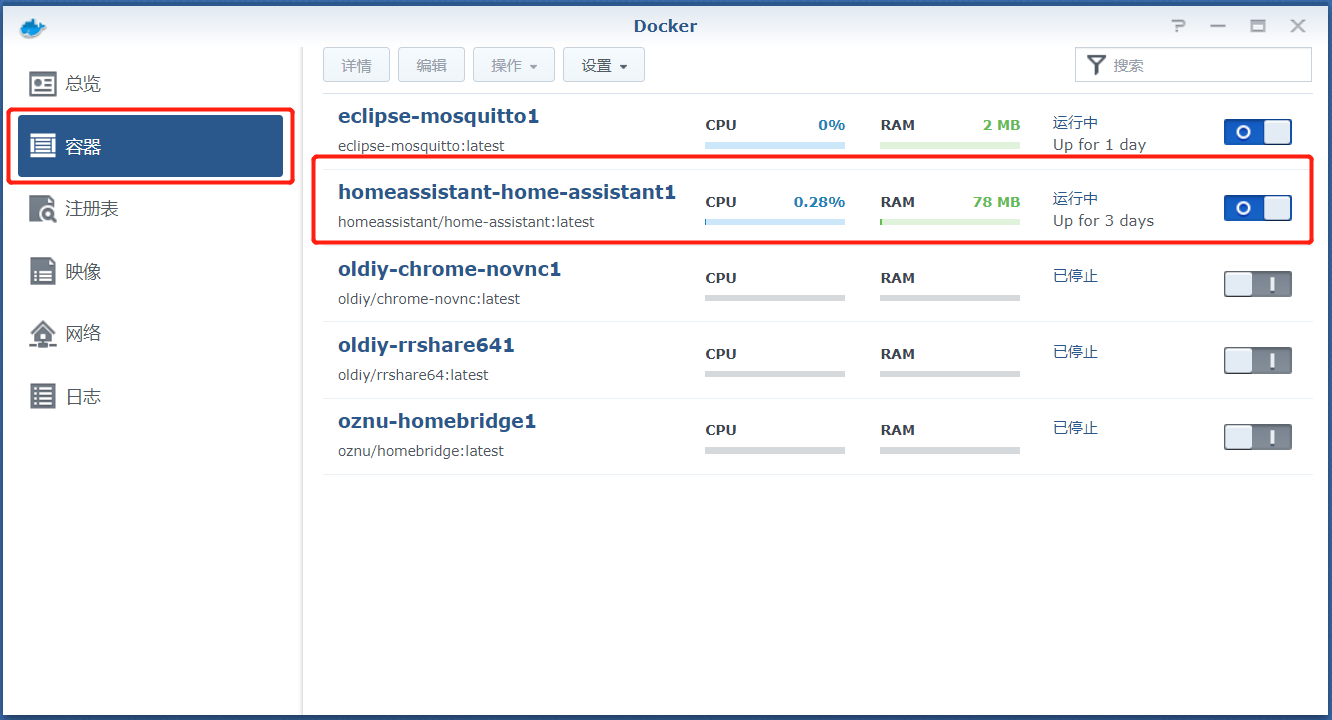
Task: Close the Docker window
Action: pos(1298,26)
